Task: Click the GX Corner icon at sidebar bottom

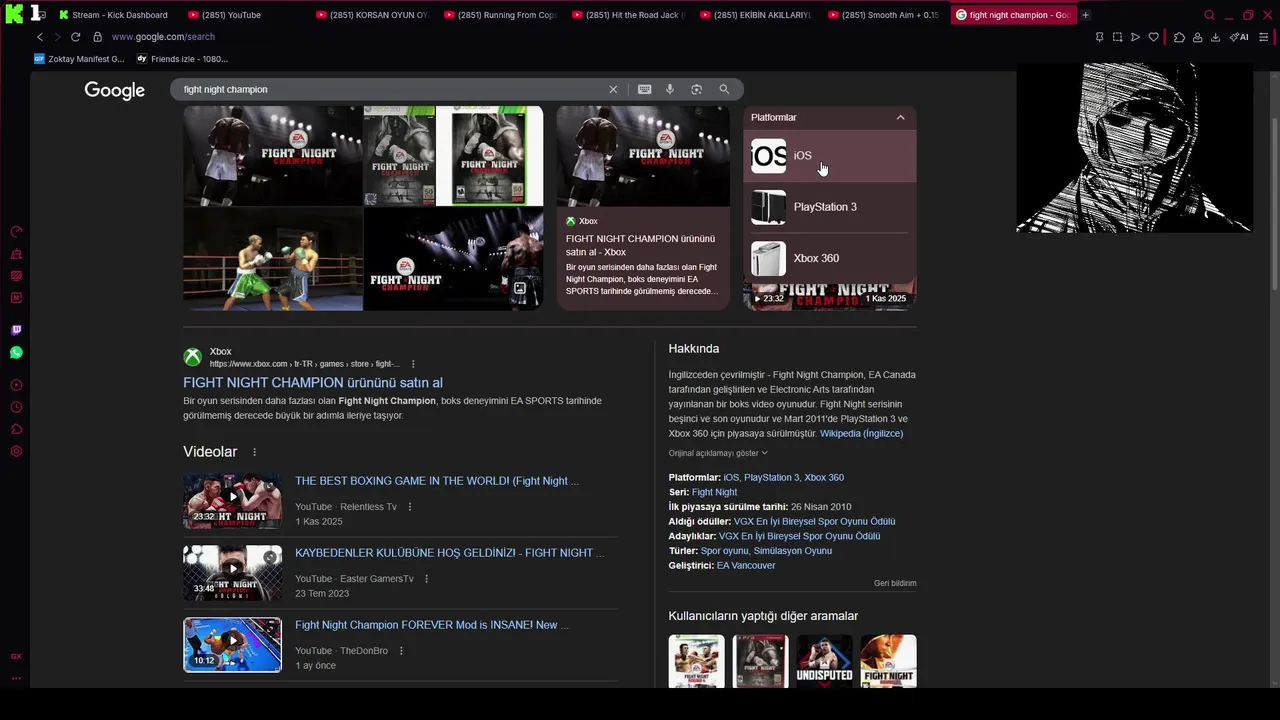Action: pos(16,656)
